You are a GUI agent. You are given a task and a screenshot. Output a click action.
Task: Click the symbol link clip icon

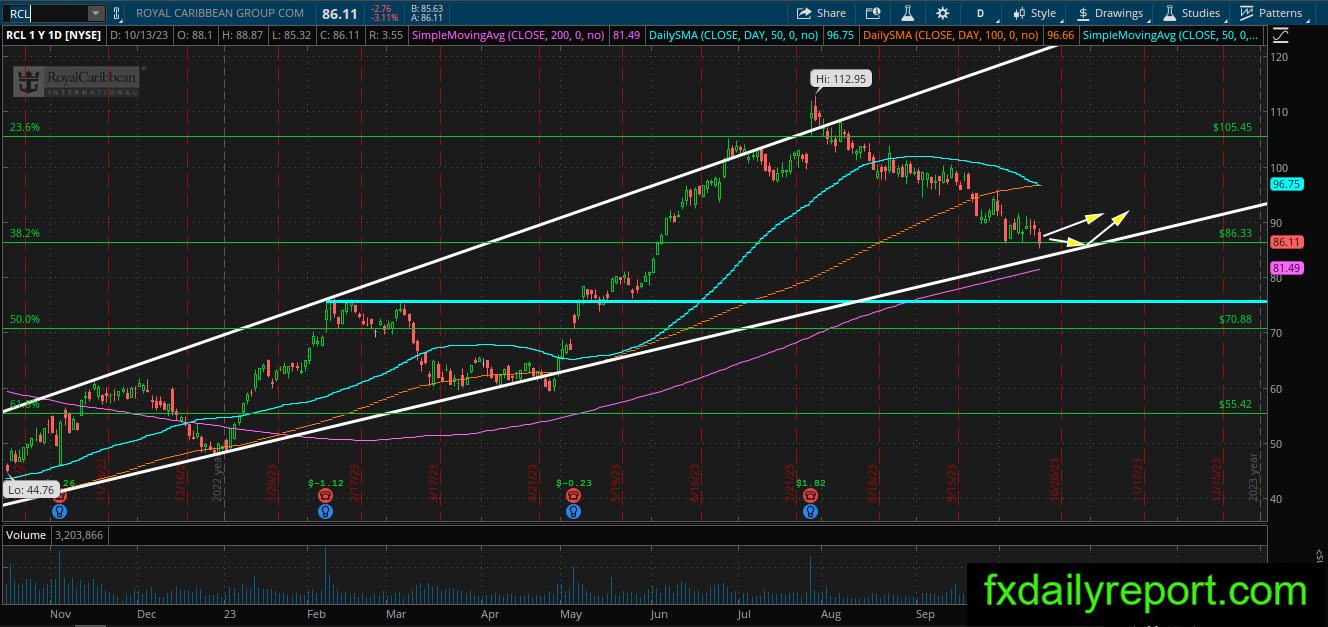[117, 13]
